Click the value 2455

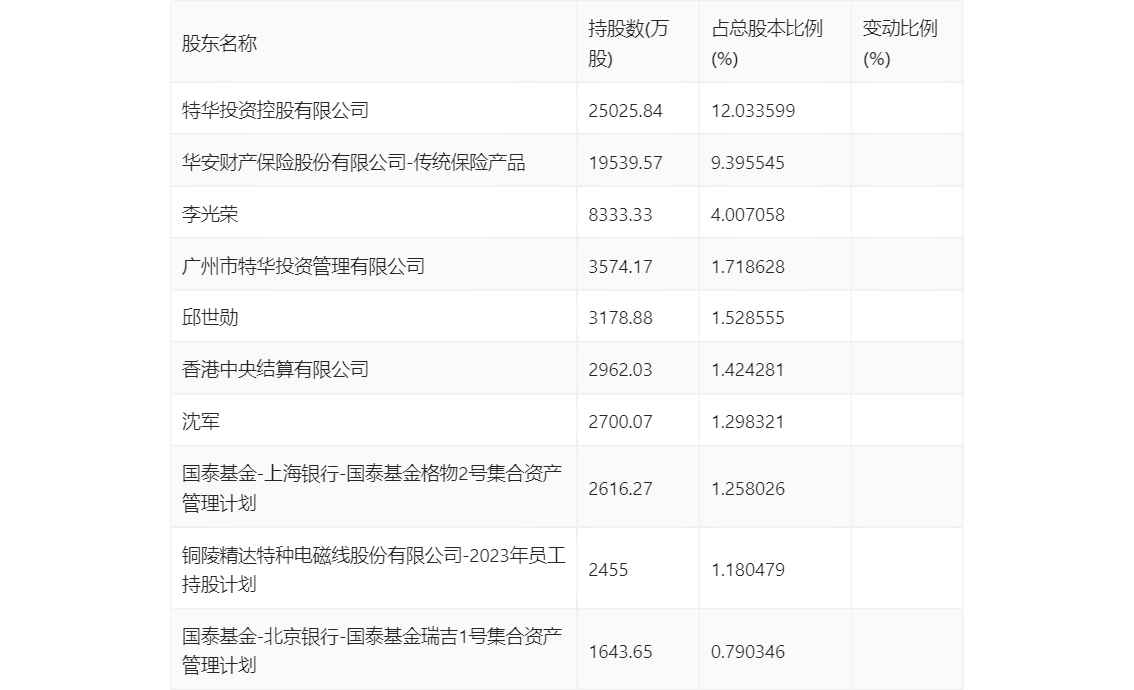tap(608, 570)
